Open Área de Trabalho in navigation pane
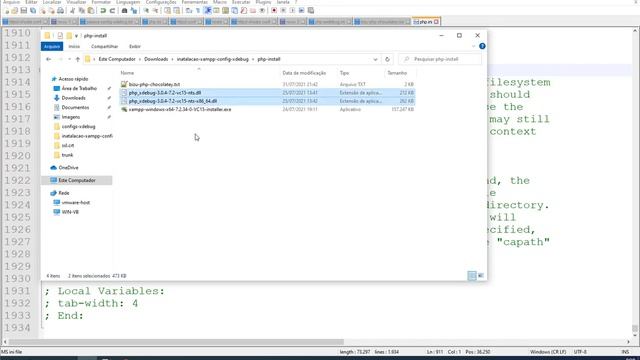Viewport: 640px width, 360px height. click(x=79, y=89)
